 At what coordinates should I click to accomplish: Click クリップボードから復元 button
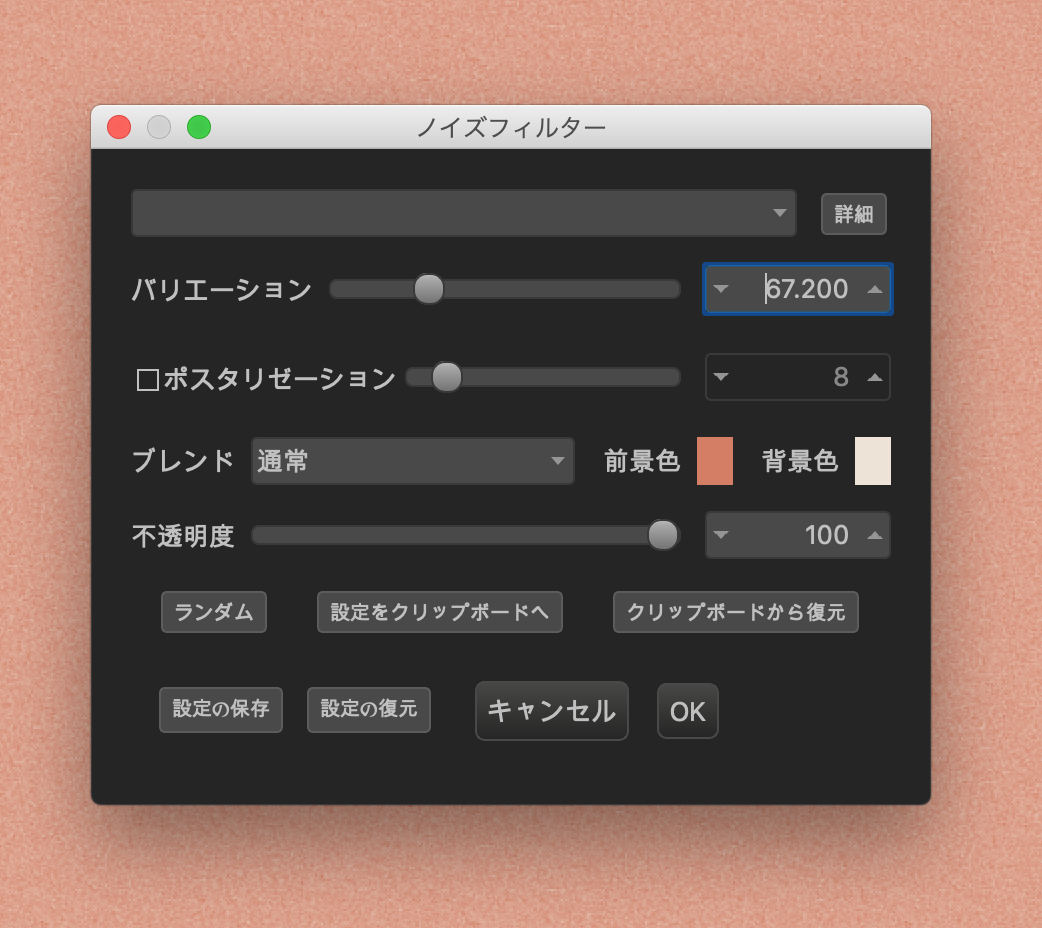coord(736,612)
